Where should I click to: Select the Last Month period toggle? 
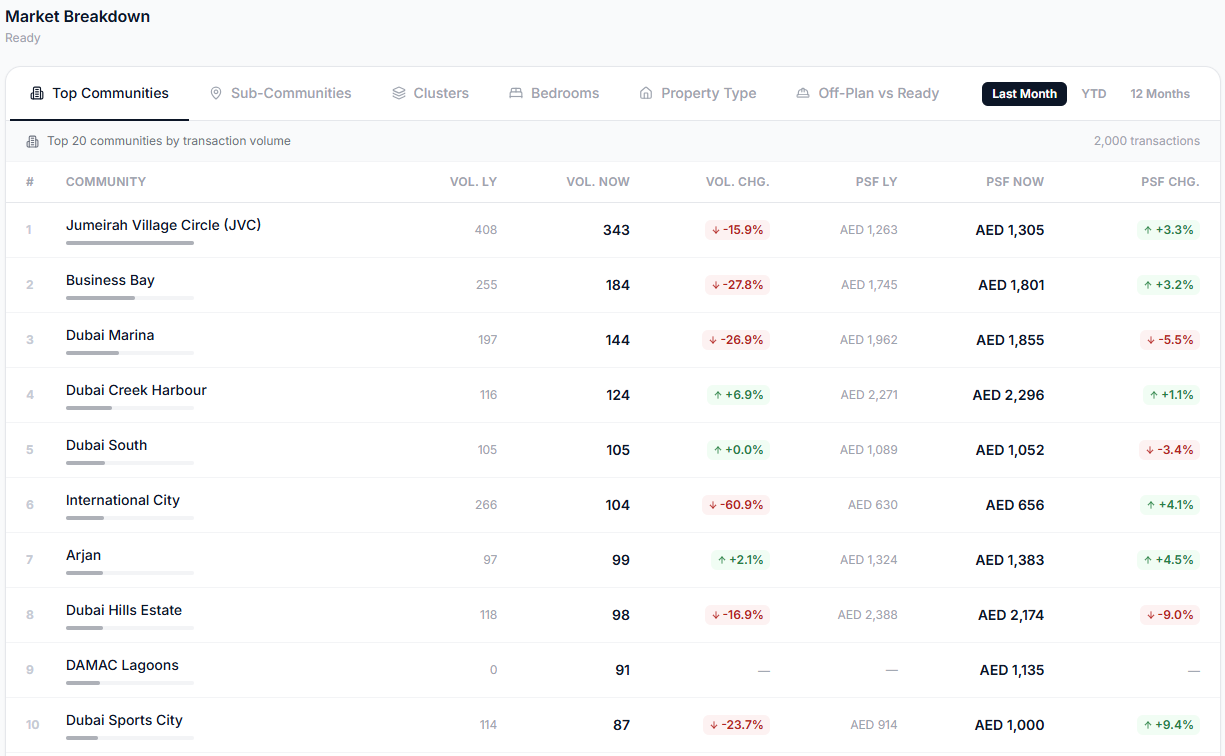(1024, 94)
